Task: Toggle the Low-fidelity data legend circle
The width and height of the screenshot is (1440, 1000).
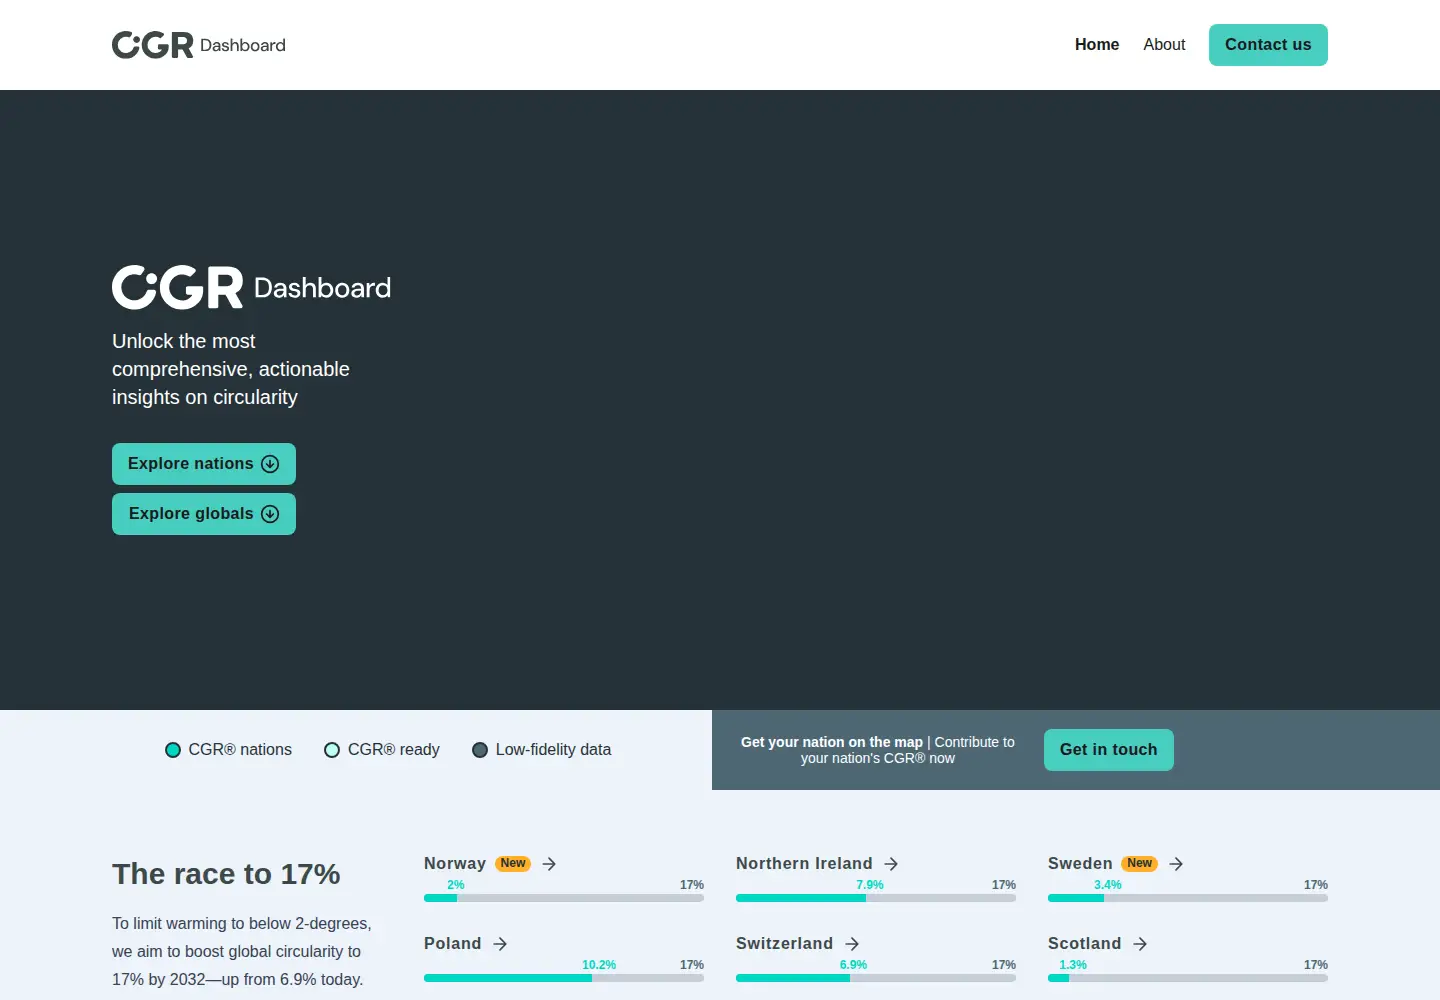Action: [480, 750]
